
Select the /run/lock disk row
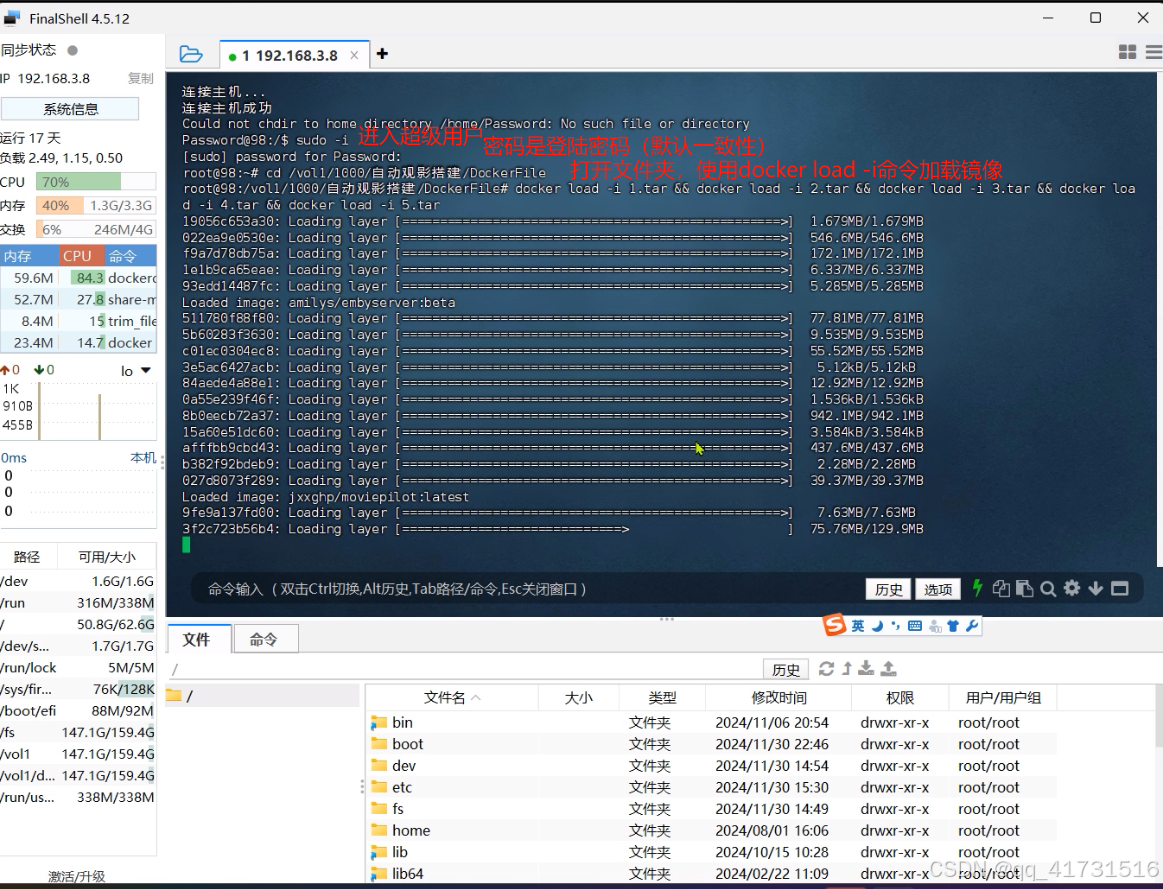click(78, 667)
